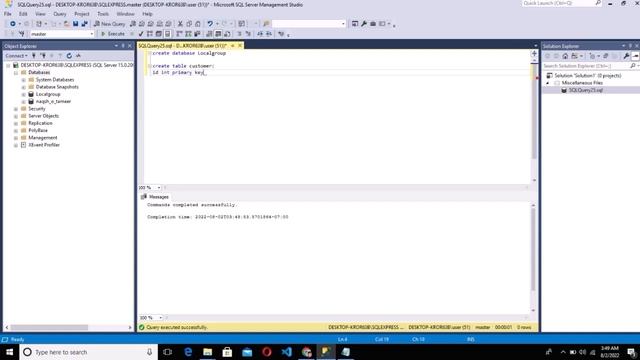
Task: Click the Pin icon on Object Explorer header
Action: (123, 46)
